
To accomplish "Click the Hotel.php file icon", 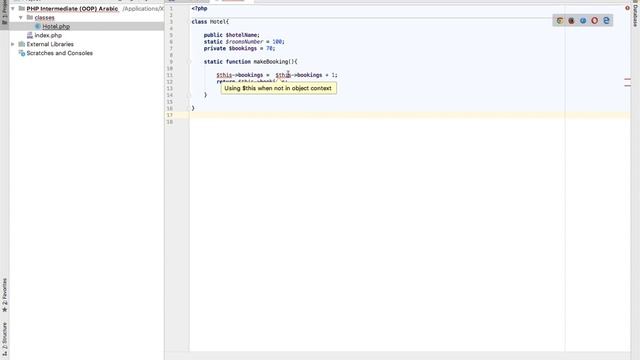I will tap(38, 27).
